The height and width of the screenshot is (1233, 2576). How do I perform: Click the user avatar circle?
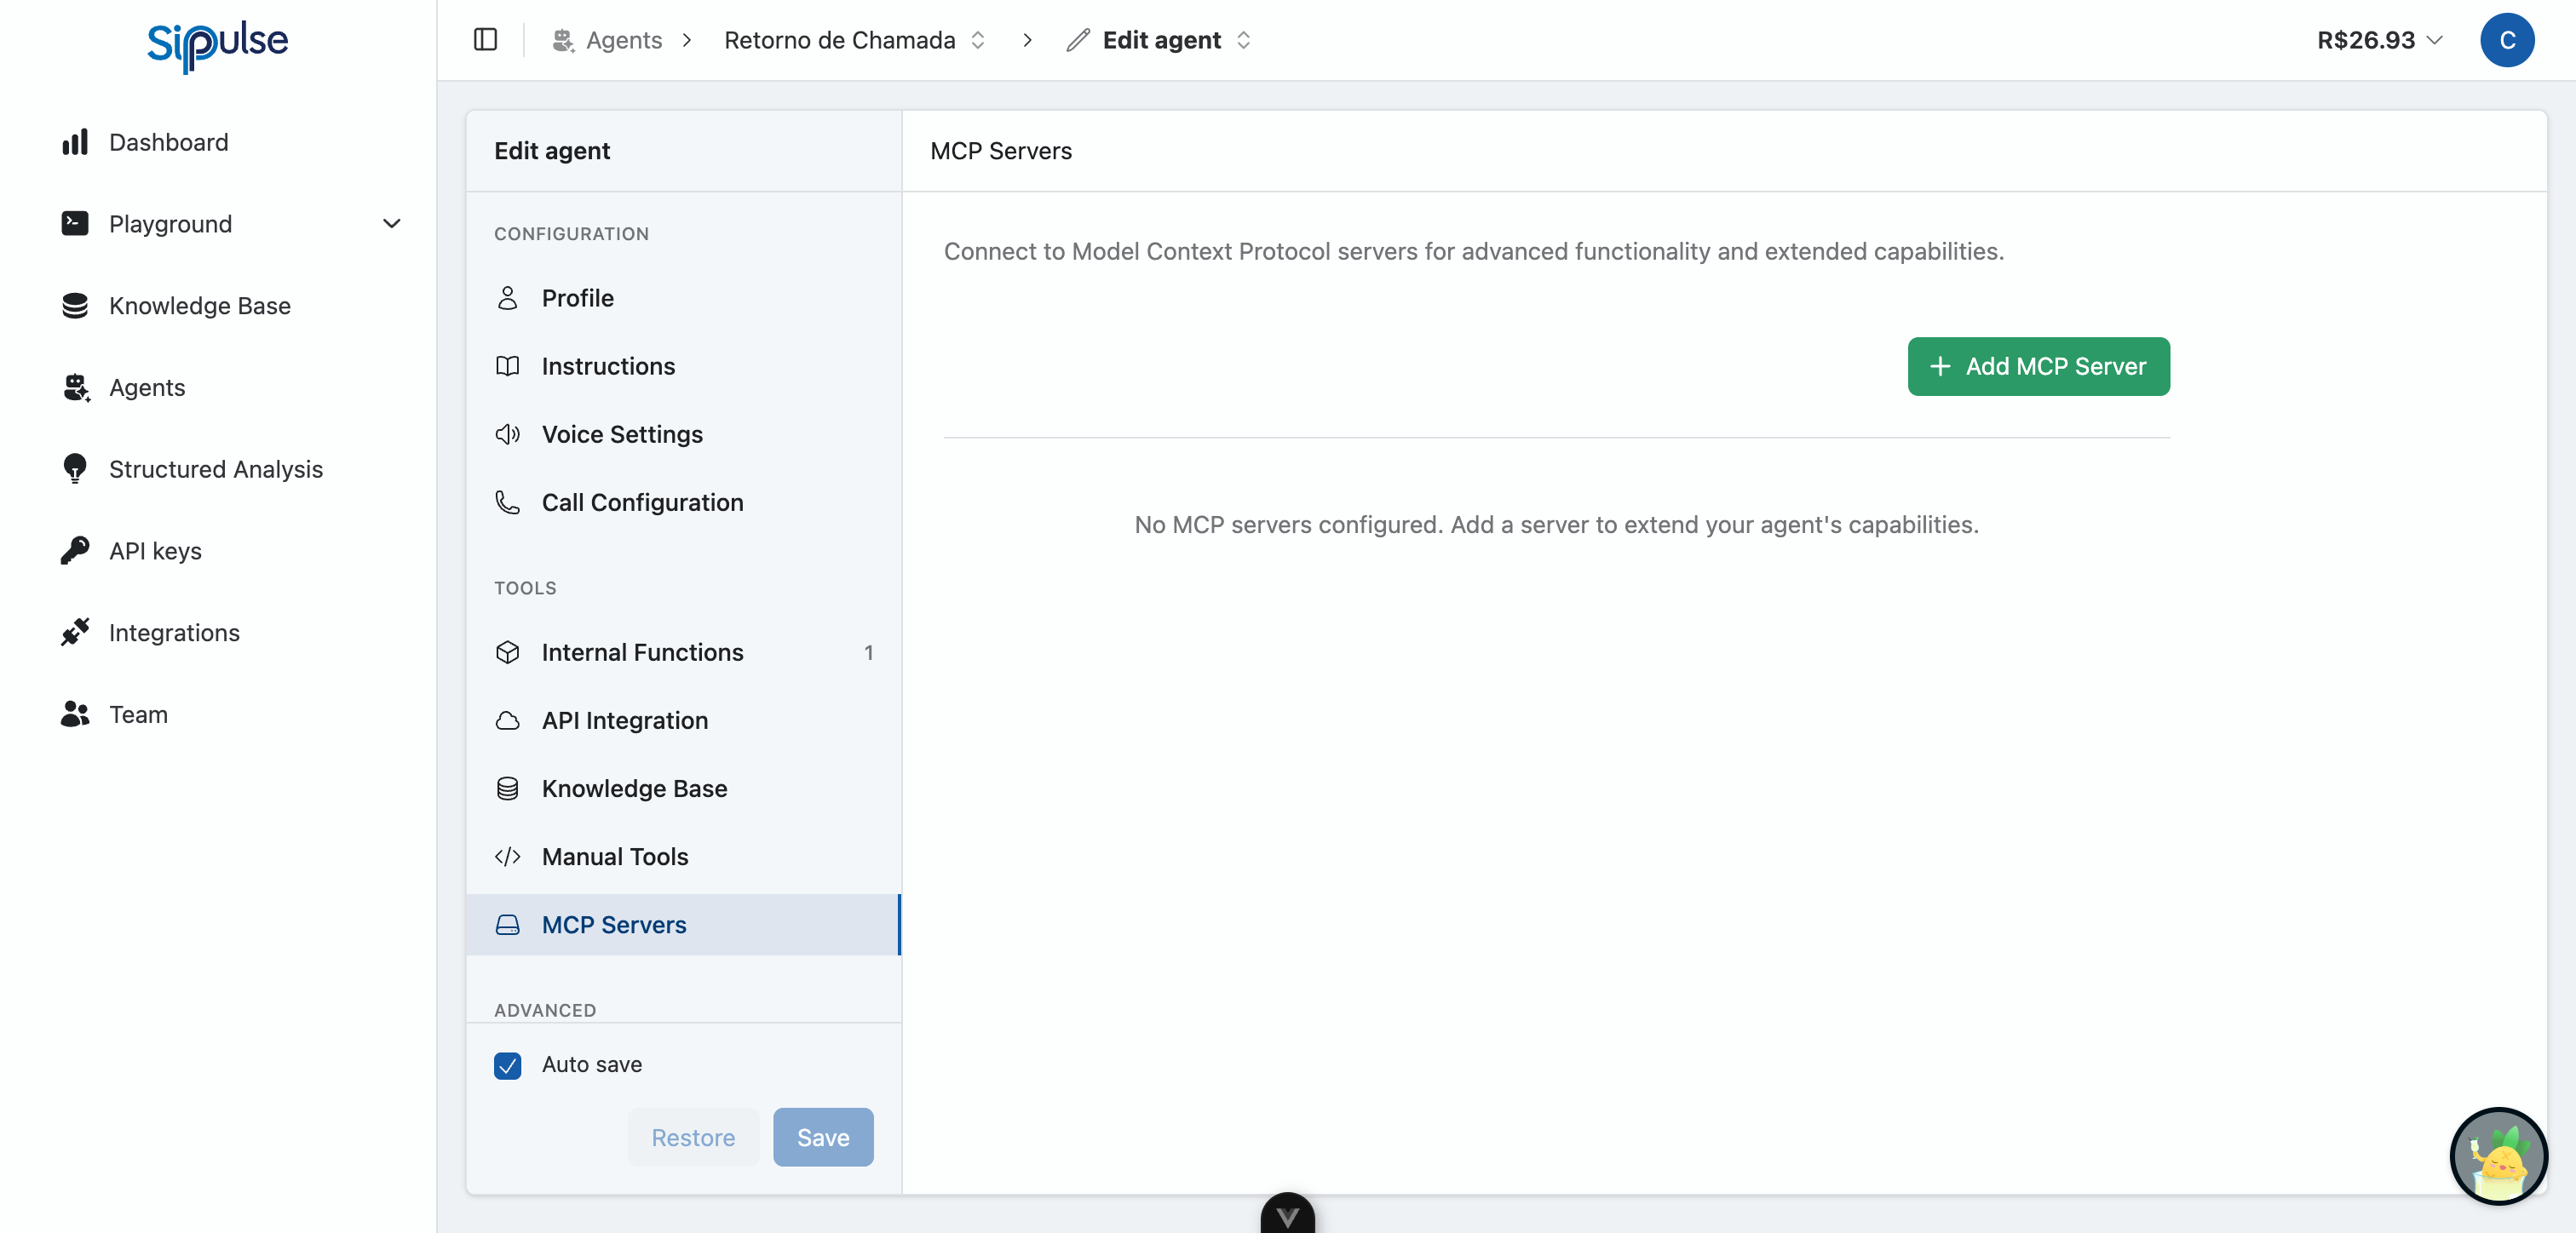pyautogui.click(x=2508, y=40)
